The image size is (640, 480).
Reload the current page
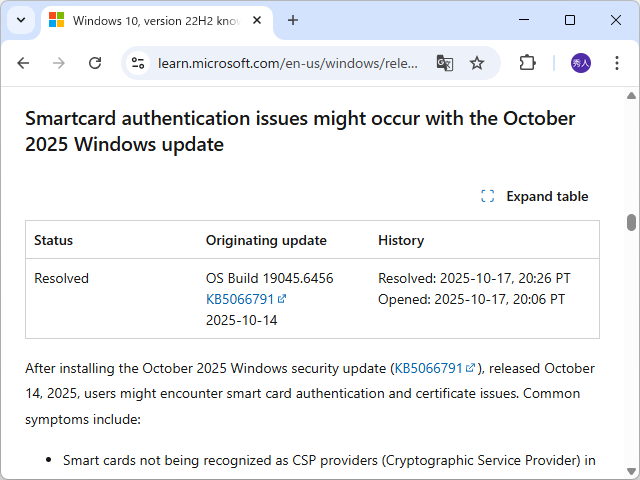[x=95, y=63]
